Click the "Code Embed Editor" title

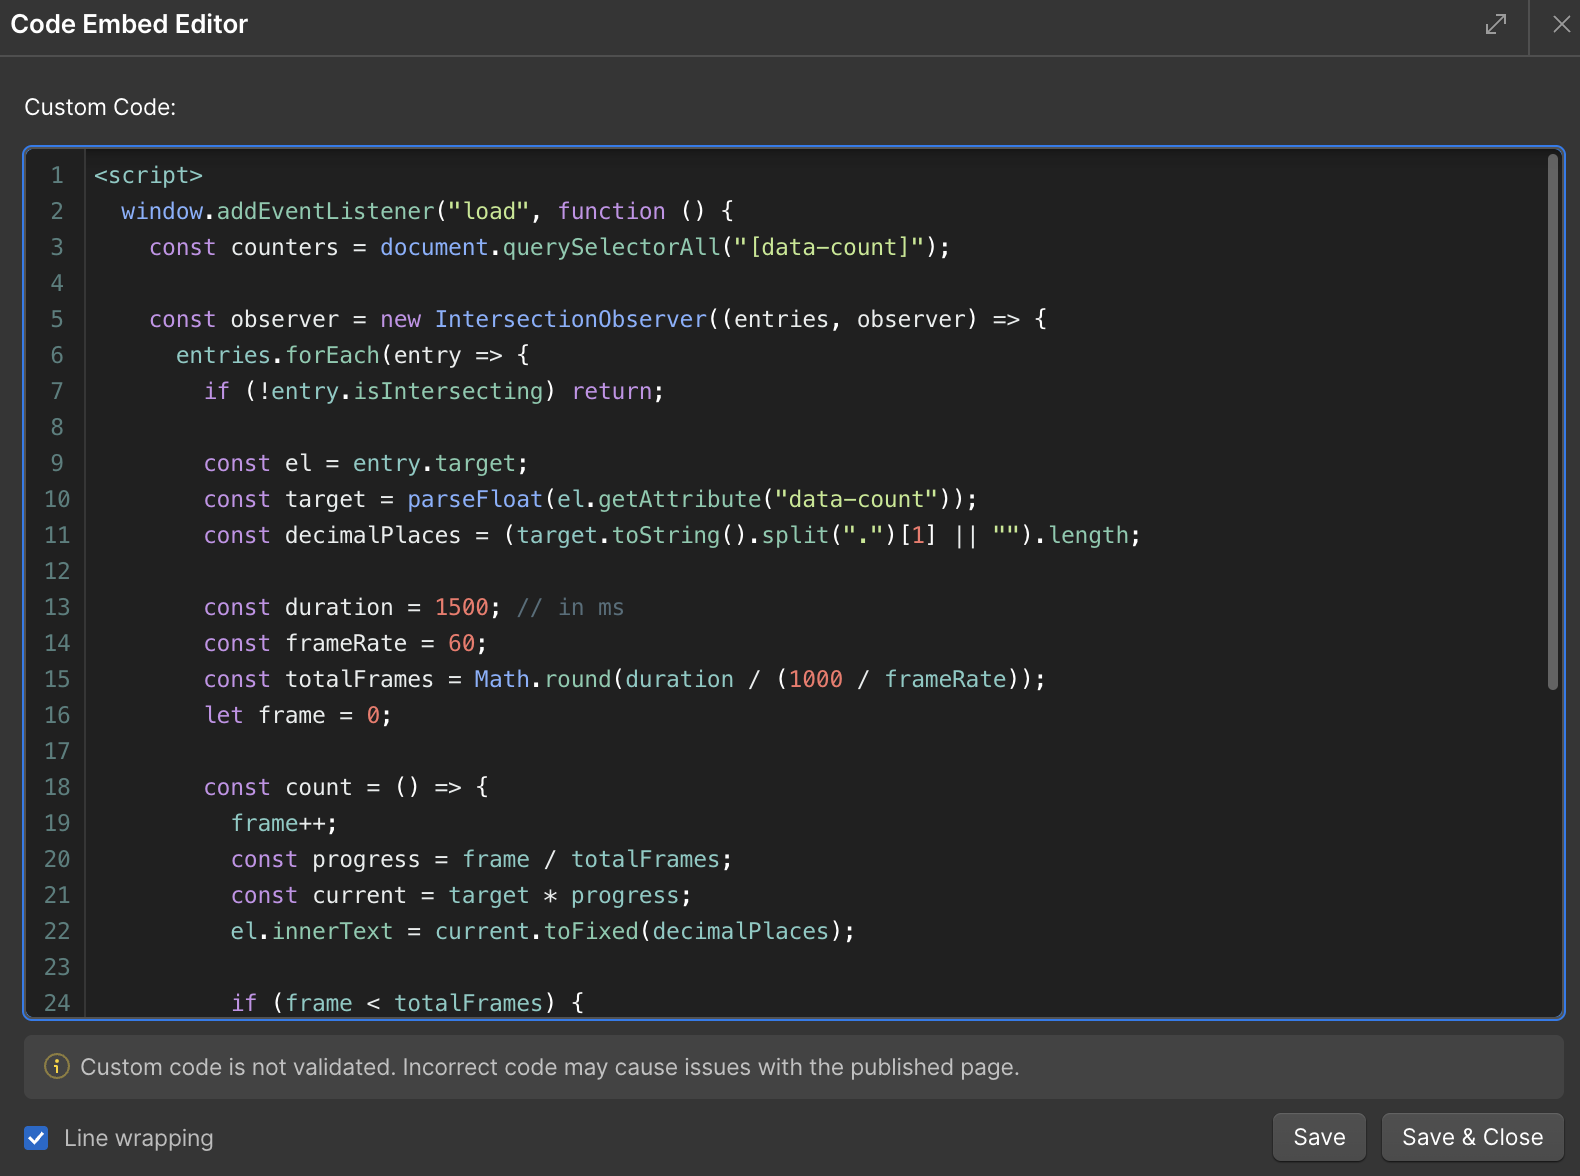click(129, 24)
